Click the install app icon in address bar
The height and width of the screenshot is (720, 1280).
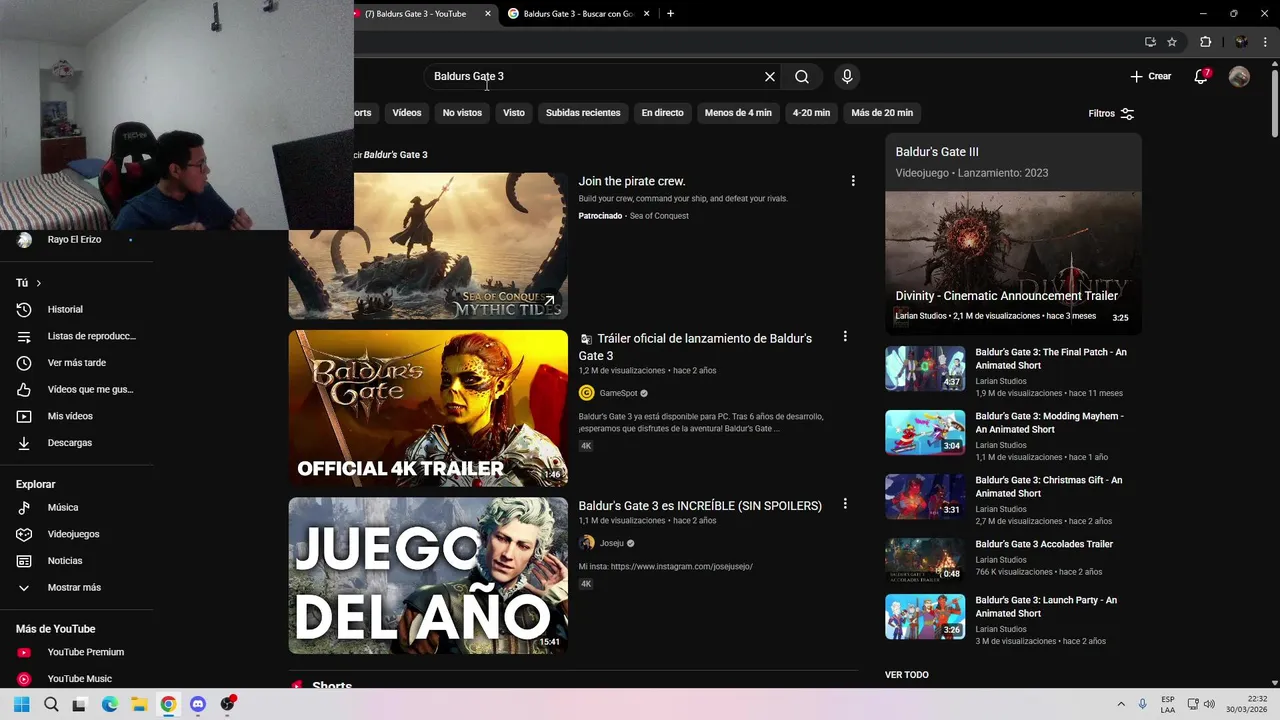1150,42
